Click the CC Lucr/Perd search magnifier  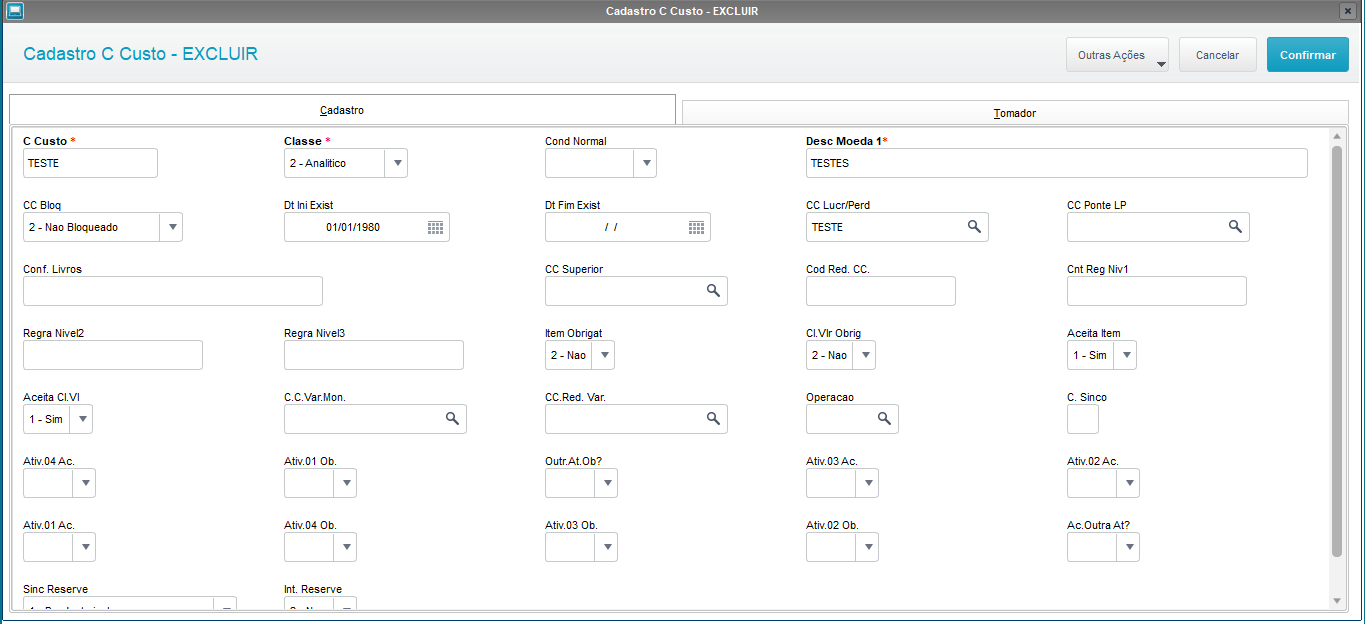[974, 227]
